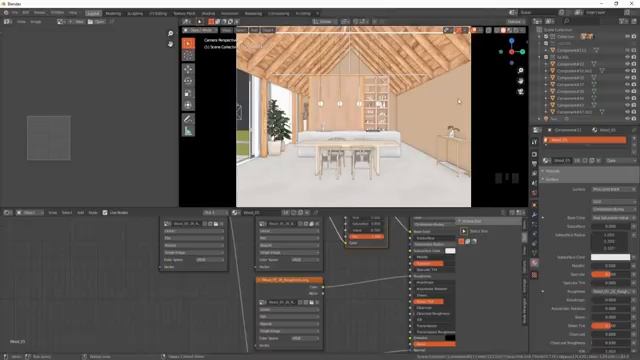Adjust the Sheen Tint slider in properties
Screen dimensions: 640x360
click(x=611, y=326)
